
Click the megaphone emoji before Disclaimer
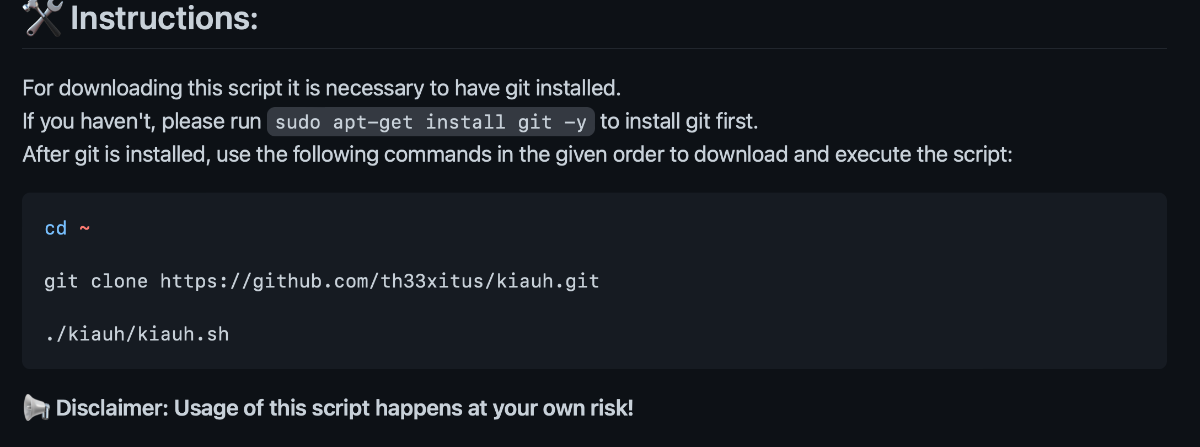click(36, 408)
